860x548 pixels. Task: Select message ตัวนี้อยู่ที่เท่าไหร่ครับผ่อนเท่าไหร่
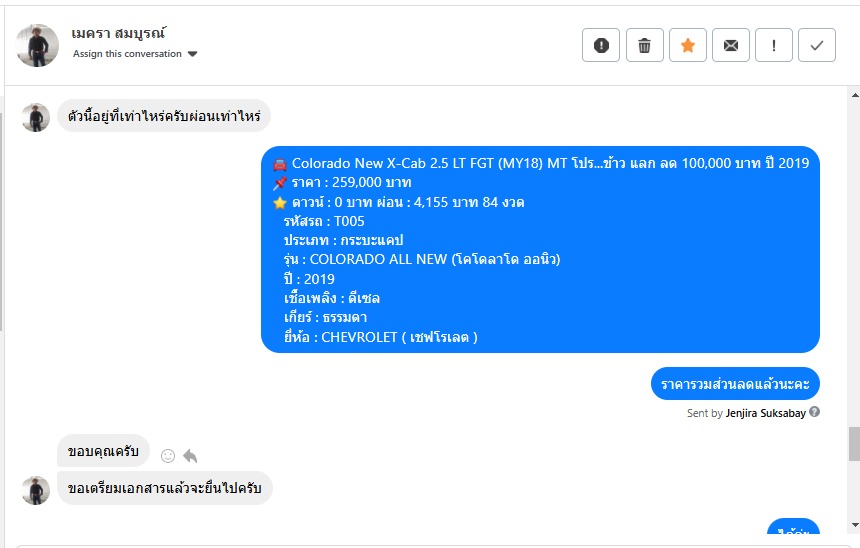coord(164,116)
